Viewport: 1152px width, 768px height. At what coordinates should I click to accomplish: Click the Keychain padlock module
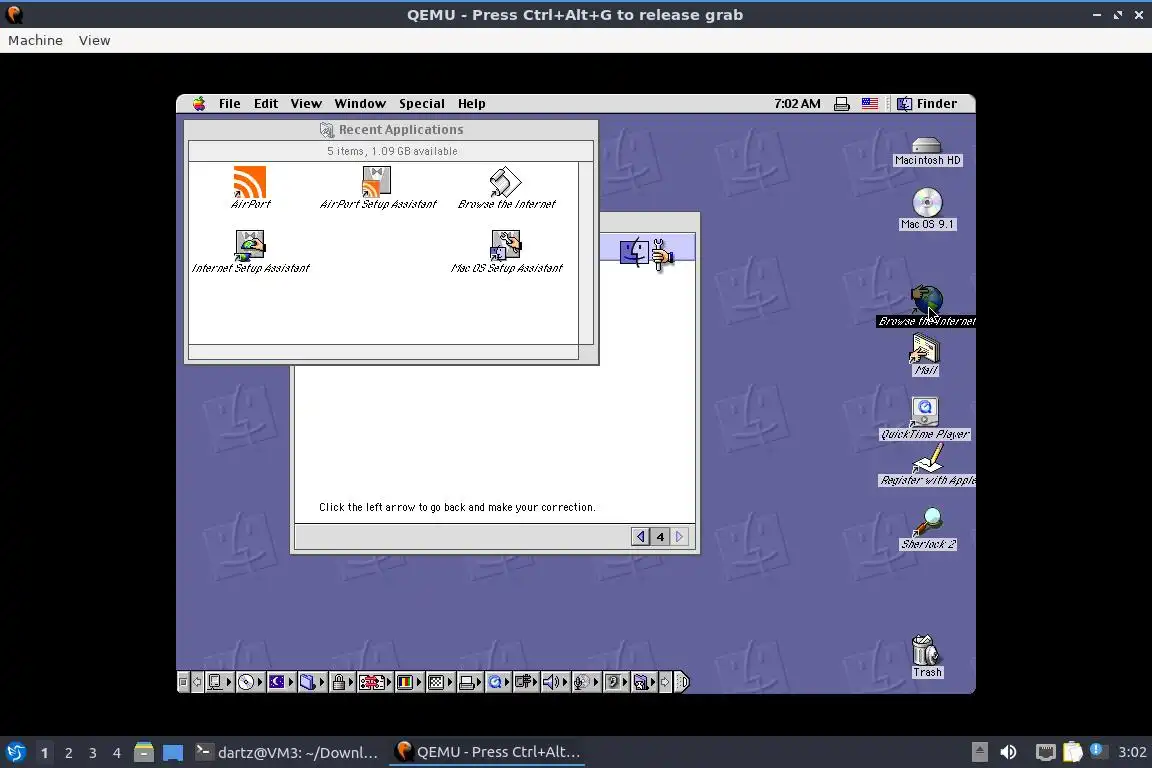tap(339, 682)
